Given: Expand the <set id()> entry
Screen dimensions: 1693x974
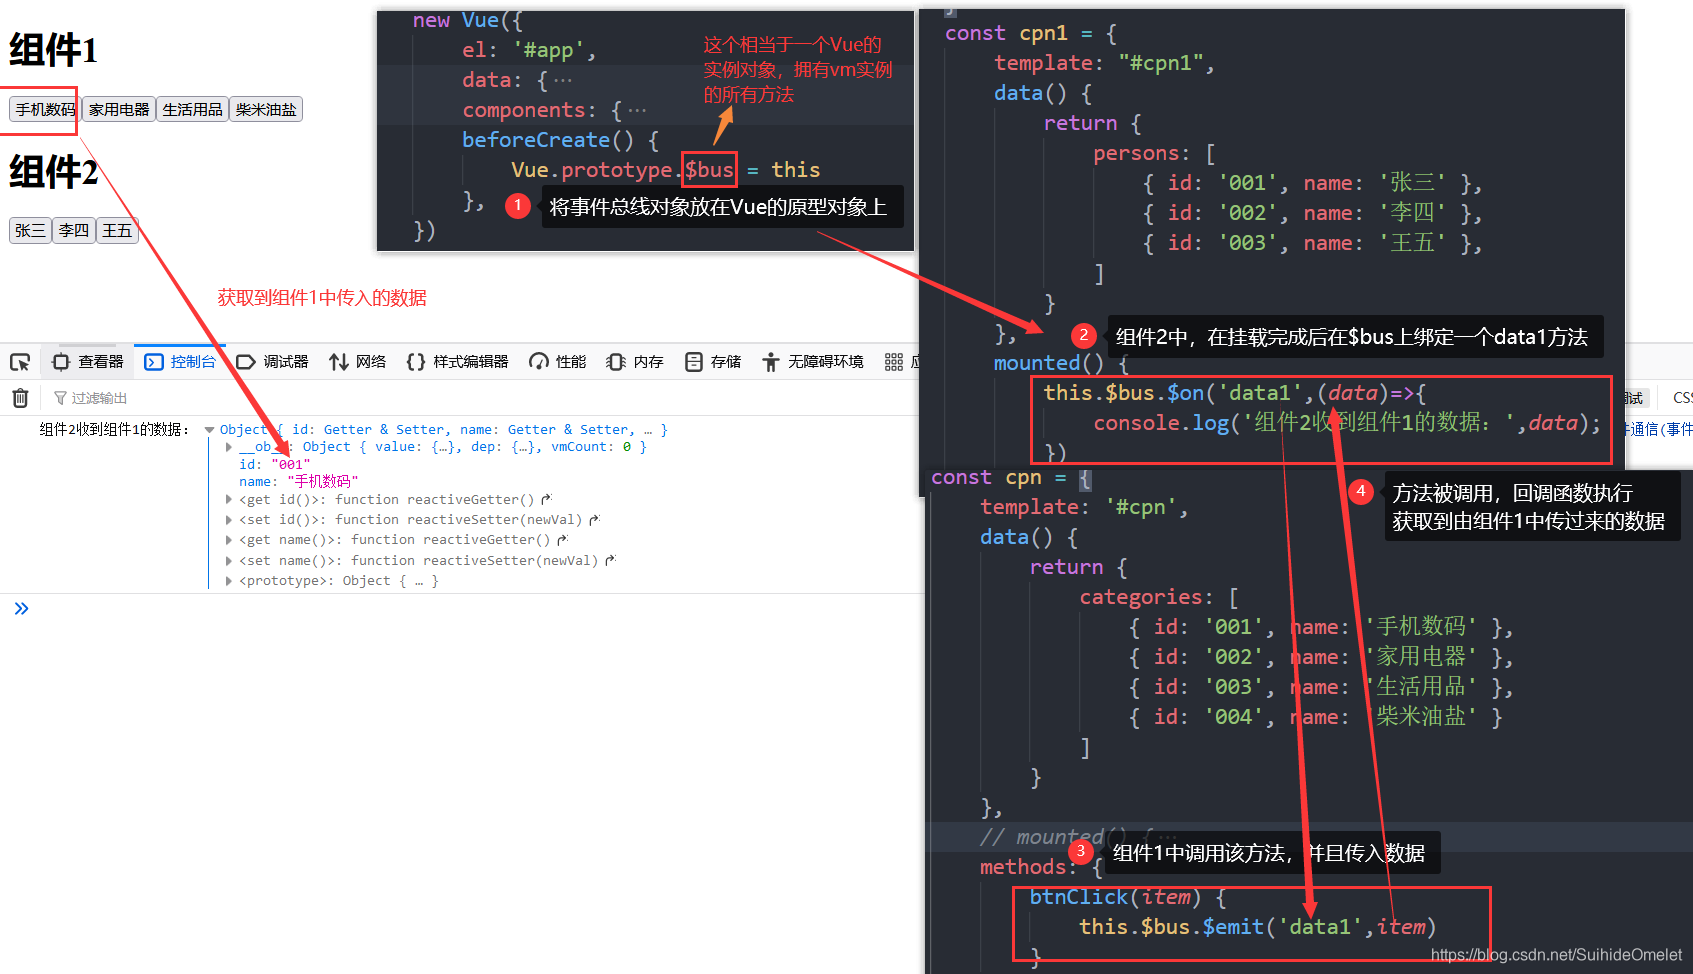Looking at the screenshot, I should tap(229, 520).
